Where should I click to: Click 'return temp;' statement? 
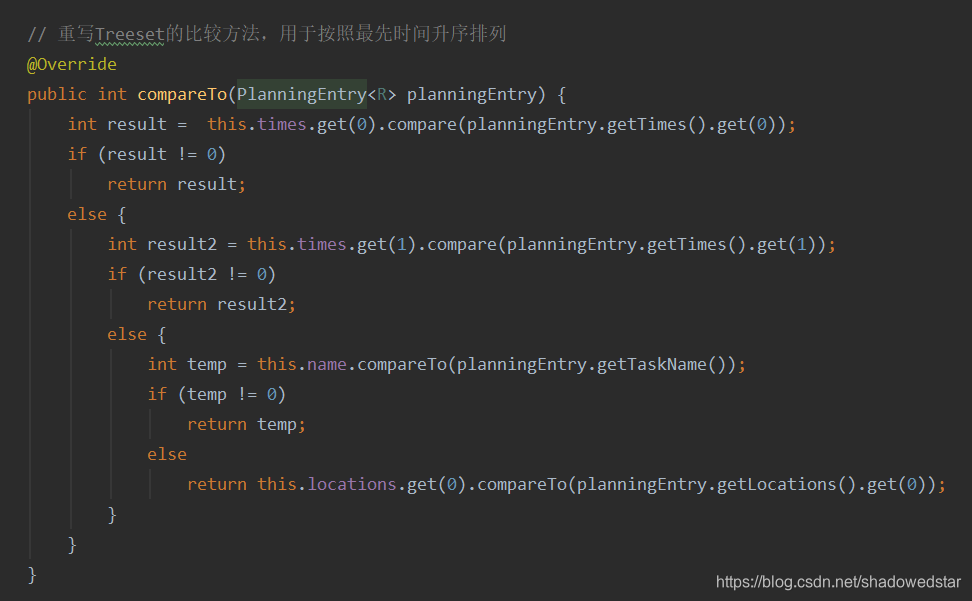(246, 424)
